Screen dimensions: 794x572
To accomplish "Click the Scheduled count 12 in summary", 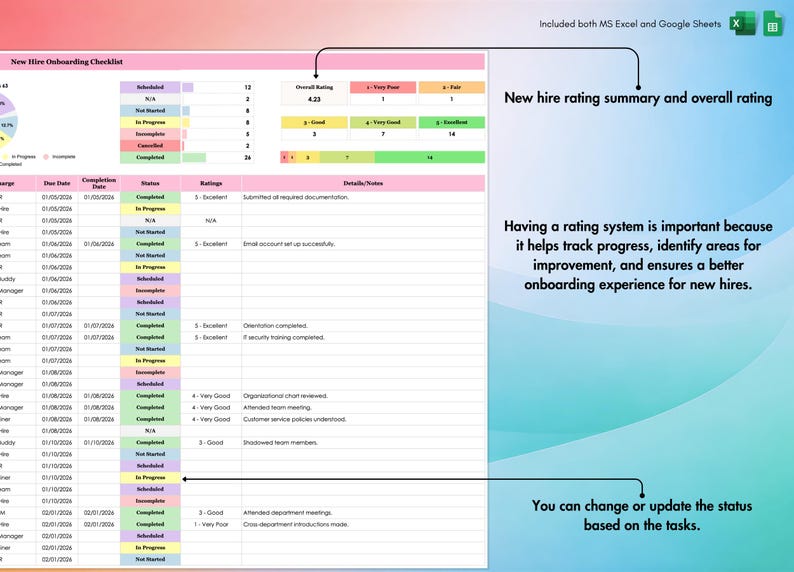I will point(248,88).
